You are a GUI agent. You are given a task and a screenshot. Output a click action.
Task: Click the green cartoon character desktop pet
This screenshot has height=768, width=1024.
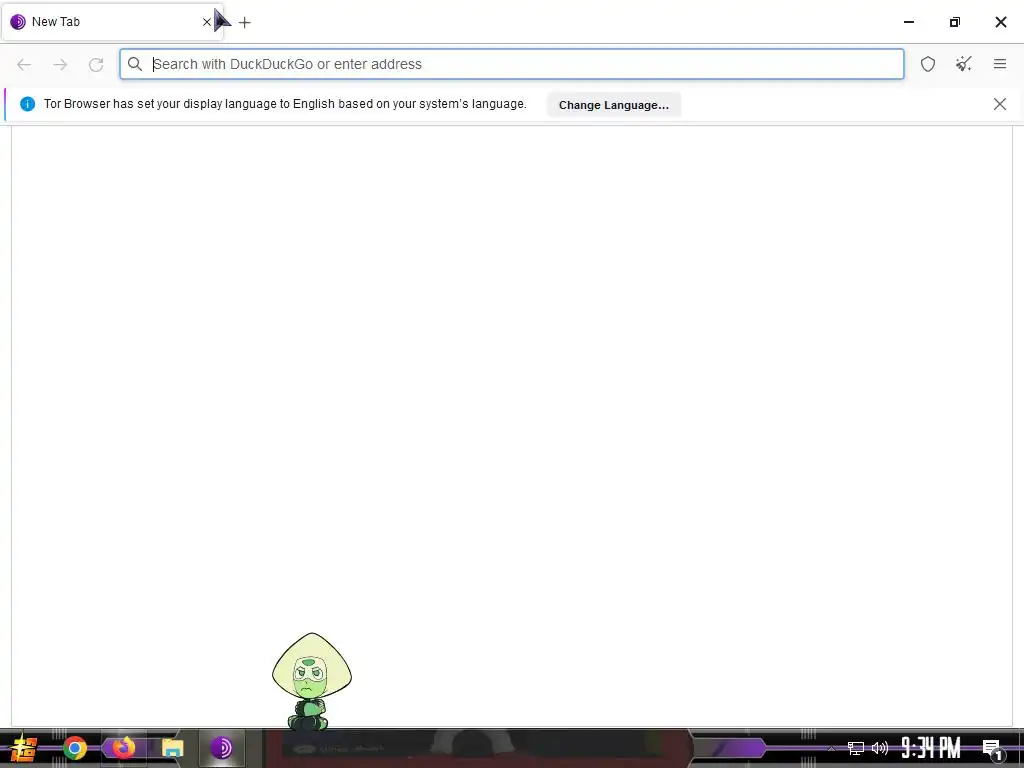(x=312, y=681)
